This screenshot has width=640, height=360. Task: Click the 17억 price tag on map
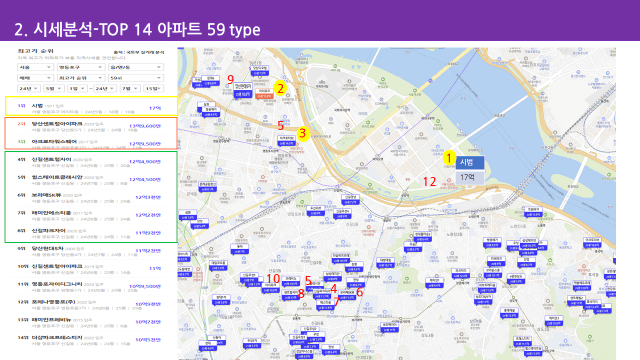[470, 178]
